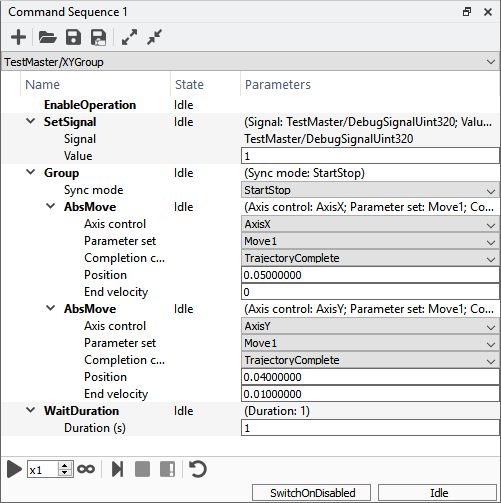Collapse the SetSignal node
Viewport: 501px width, 503px height.
(x=30, y=121)
